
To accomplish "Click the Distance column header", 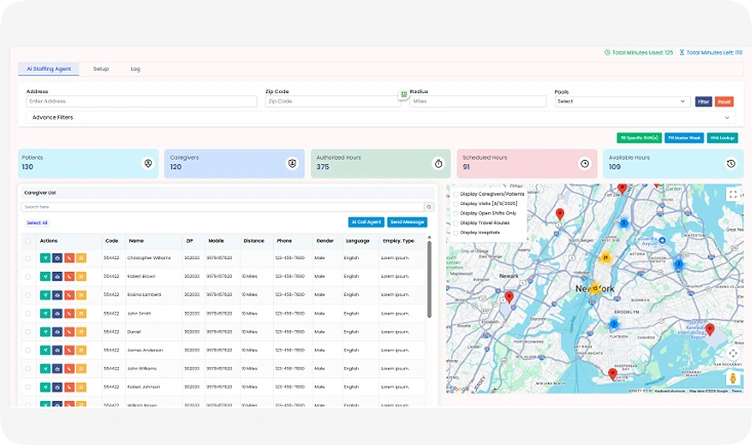I will [254, 241].
